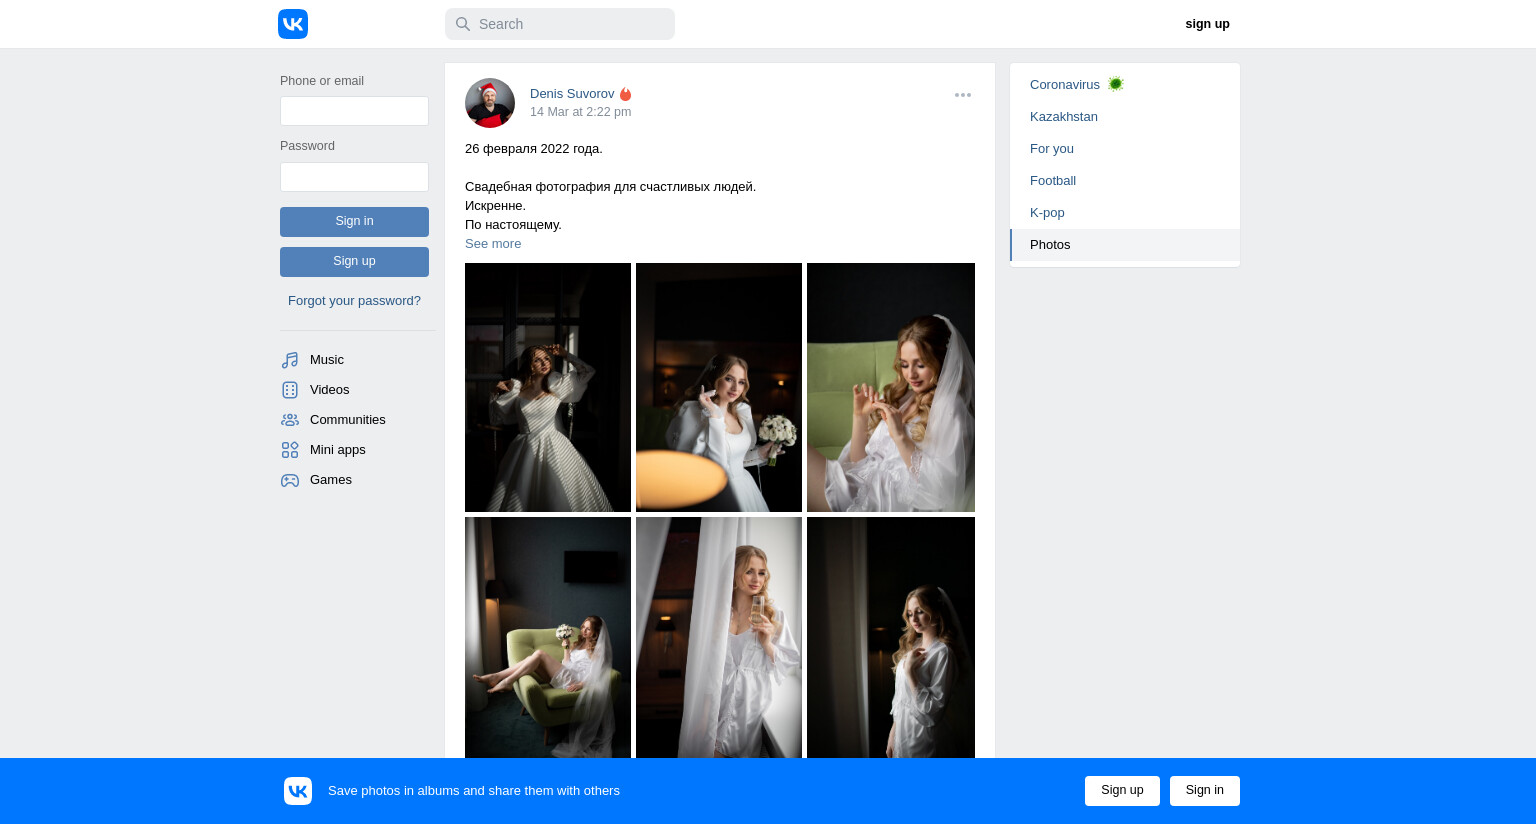
Task: Open Denis Suvorov's profile name link
Action: coord(572,94)
